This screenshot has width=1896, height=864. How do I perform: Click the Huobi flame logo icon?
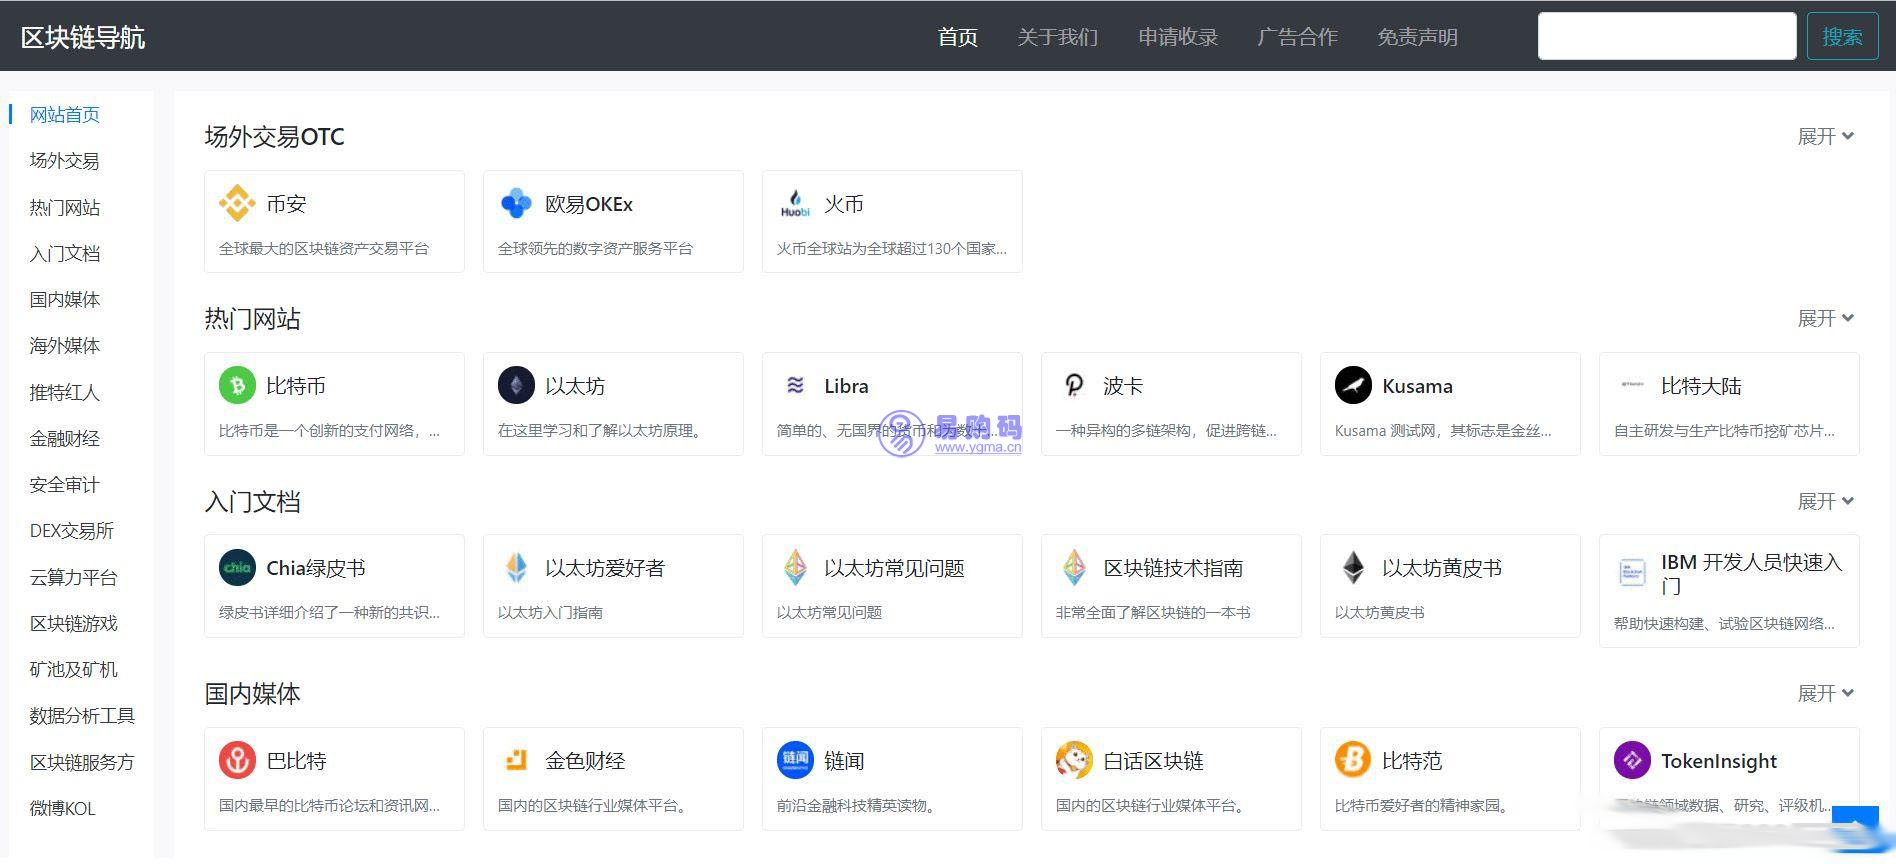pyautogui.click(x=795, y=204)
